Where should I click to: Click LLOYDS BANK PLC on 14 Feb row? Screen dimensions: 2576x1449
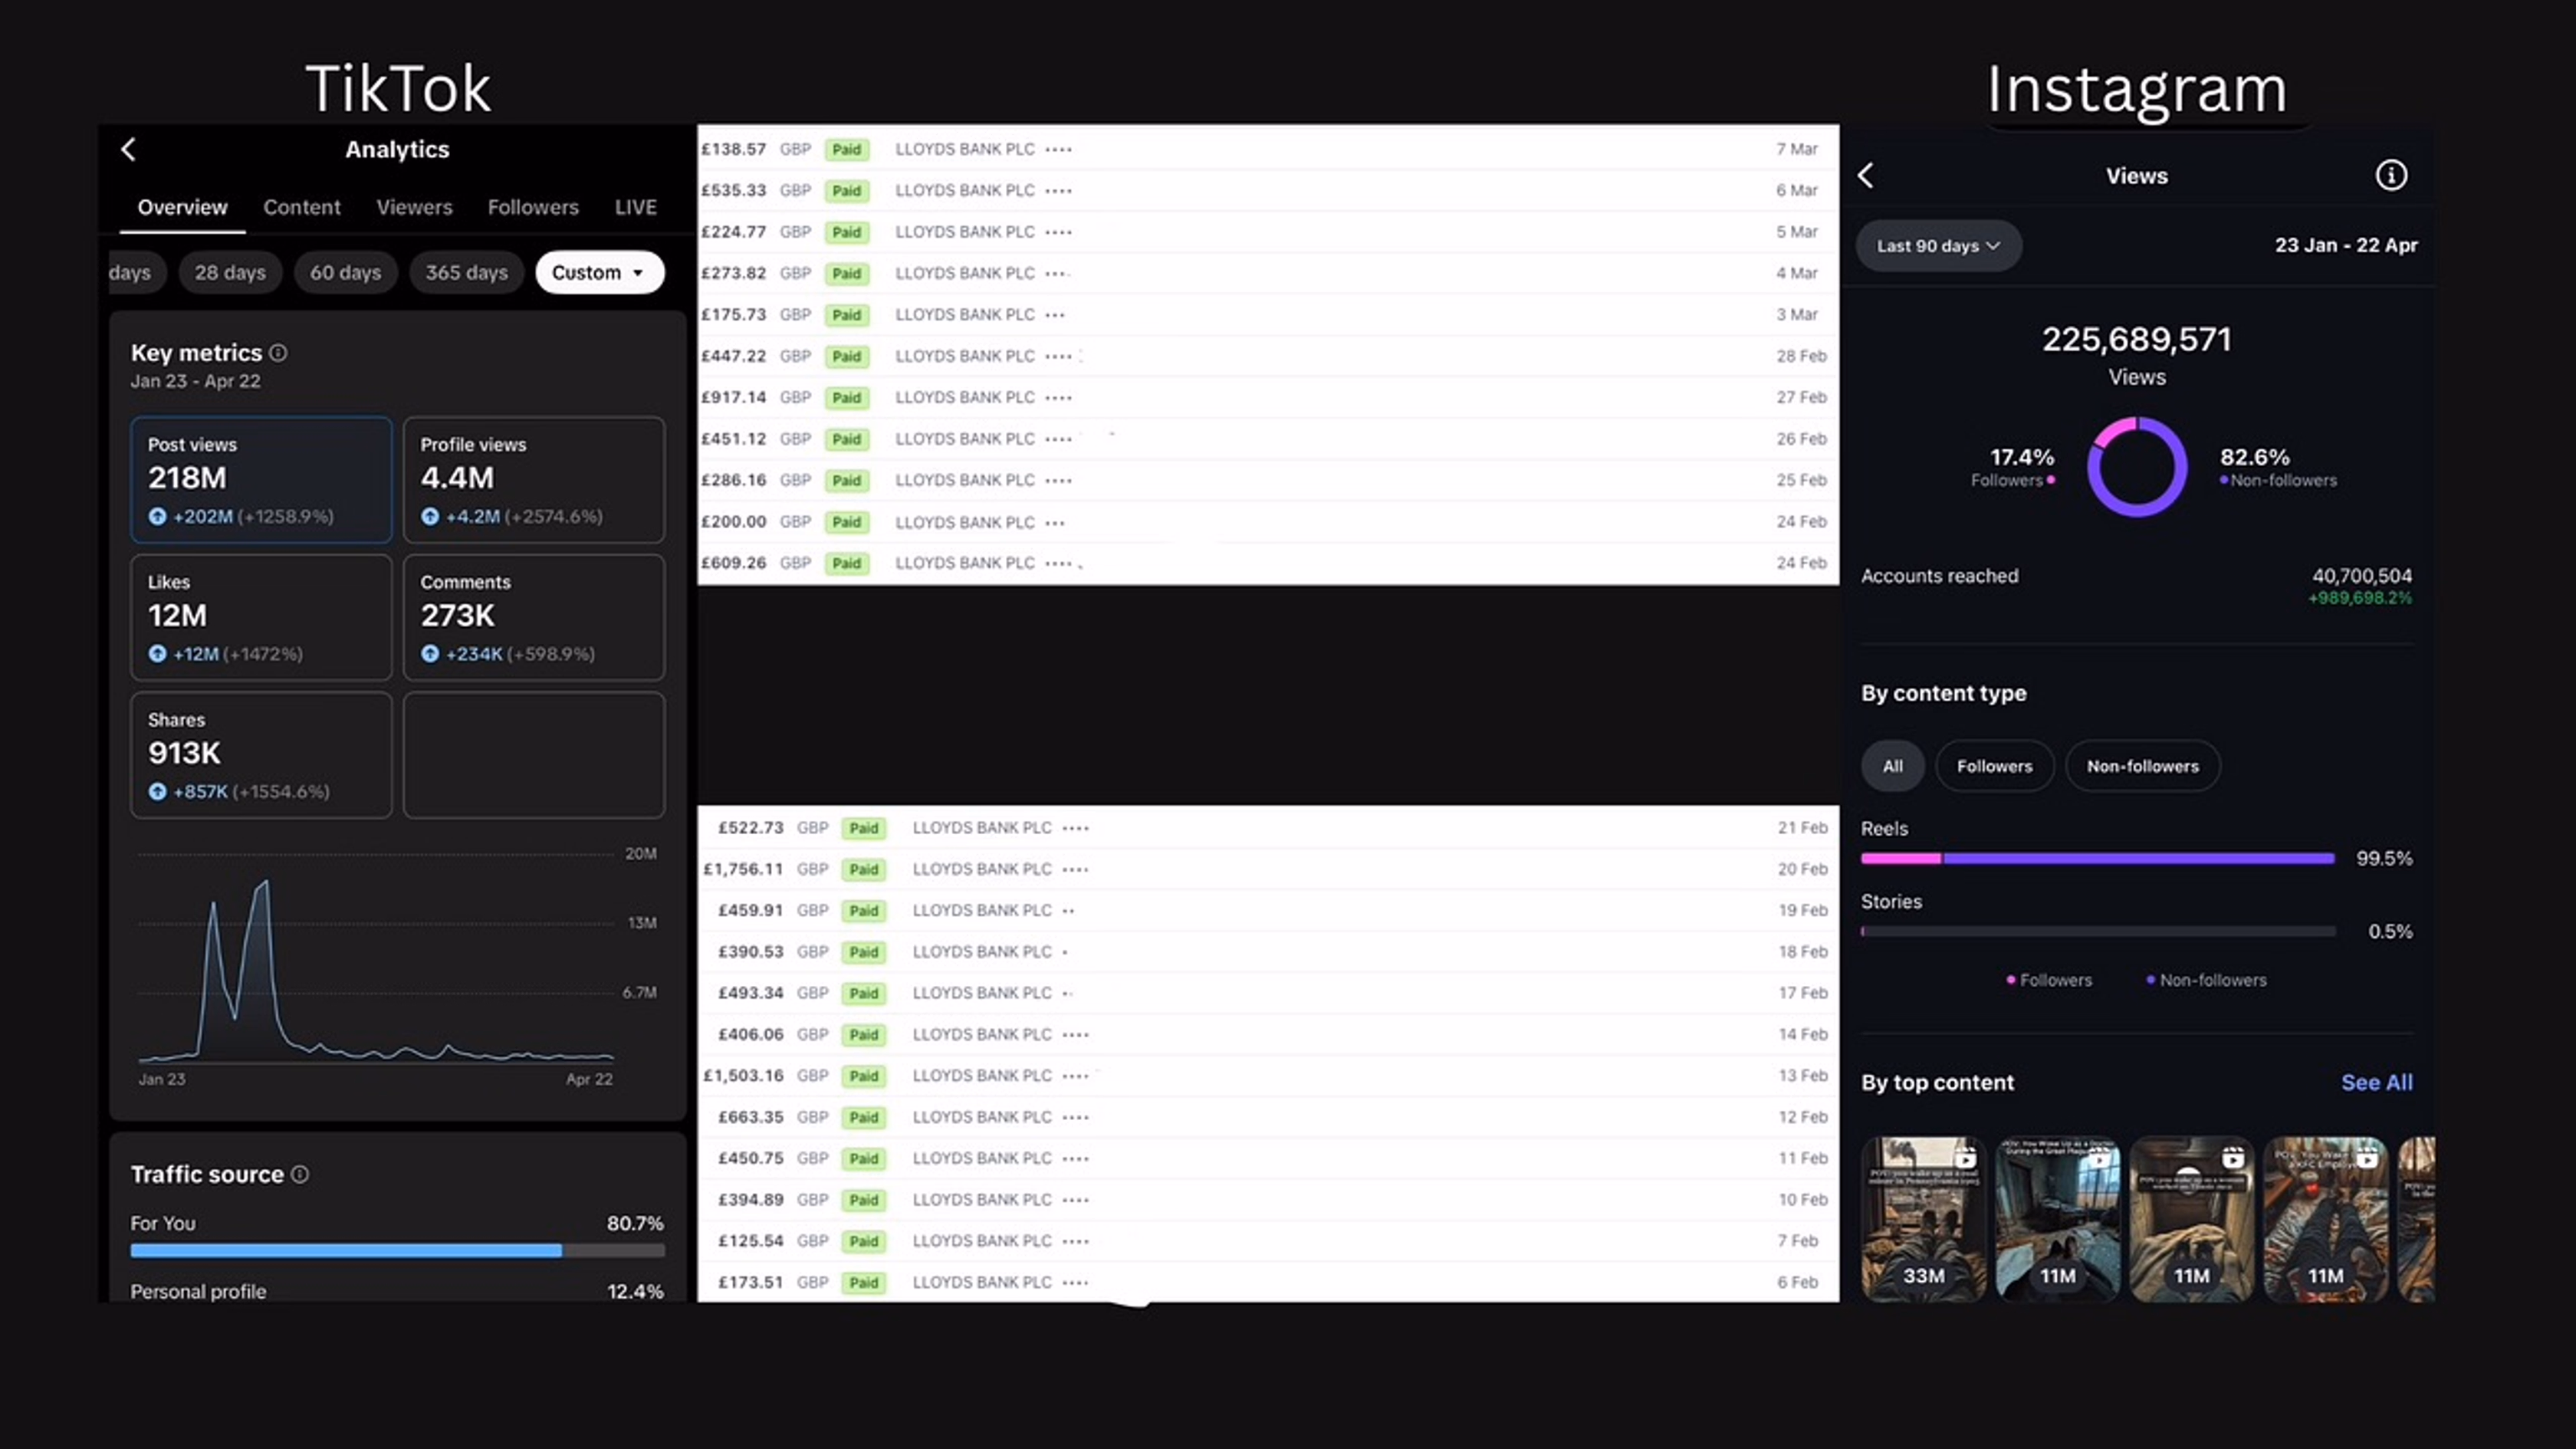981,1035
